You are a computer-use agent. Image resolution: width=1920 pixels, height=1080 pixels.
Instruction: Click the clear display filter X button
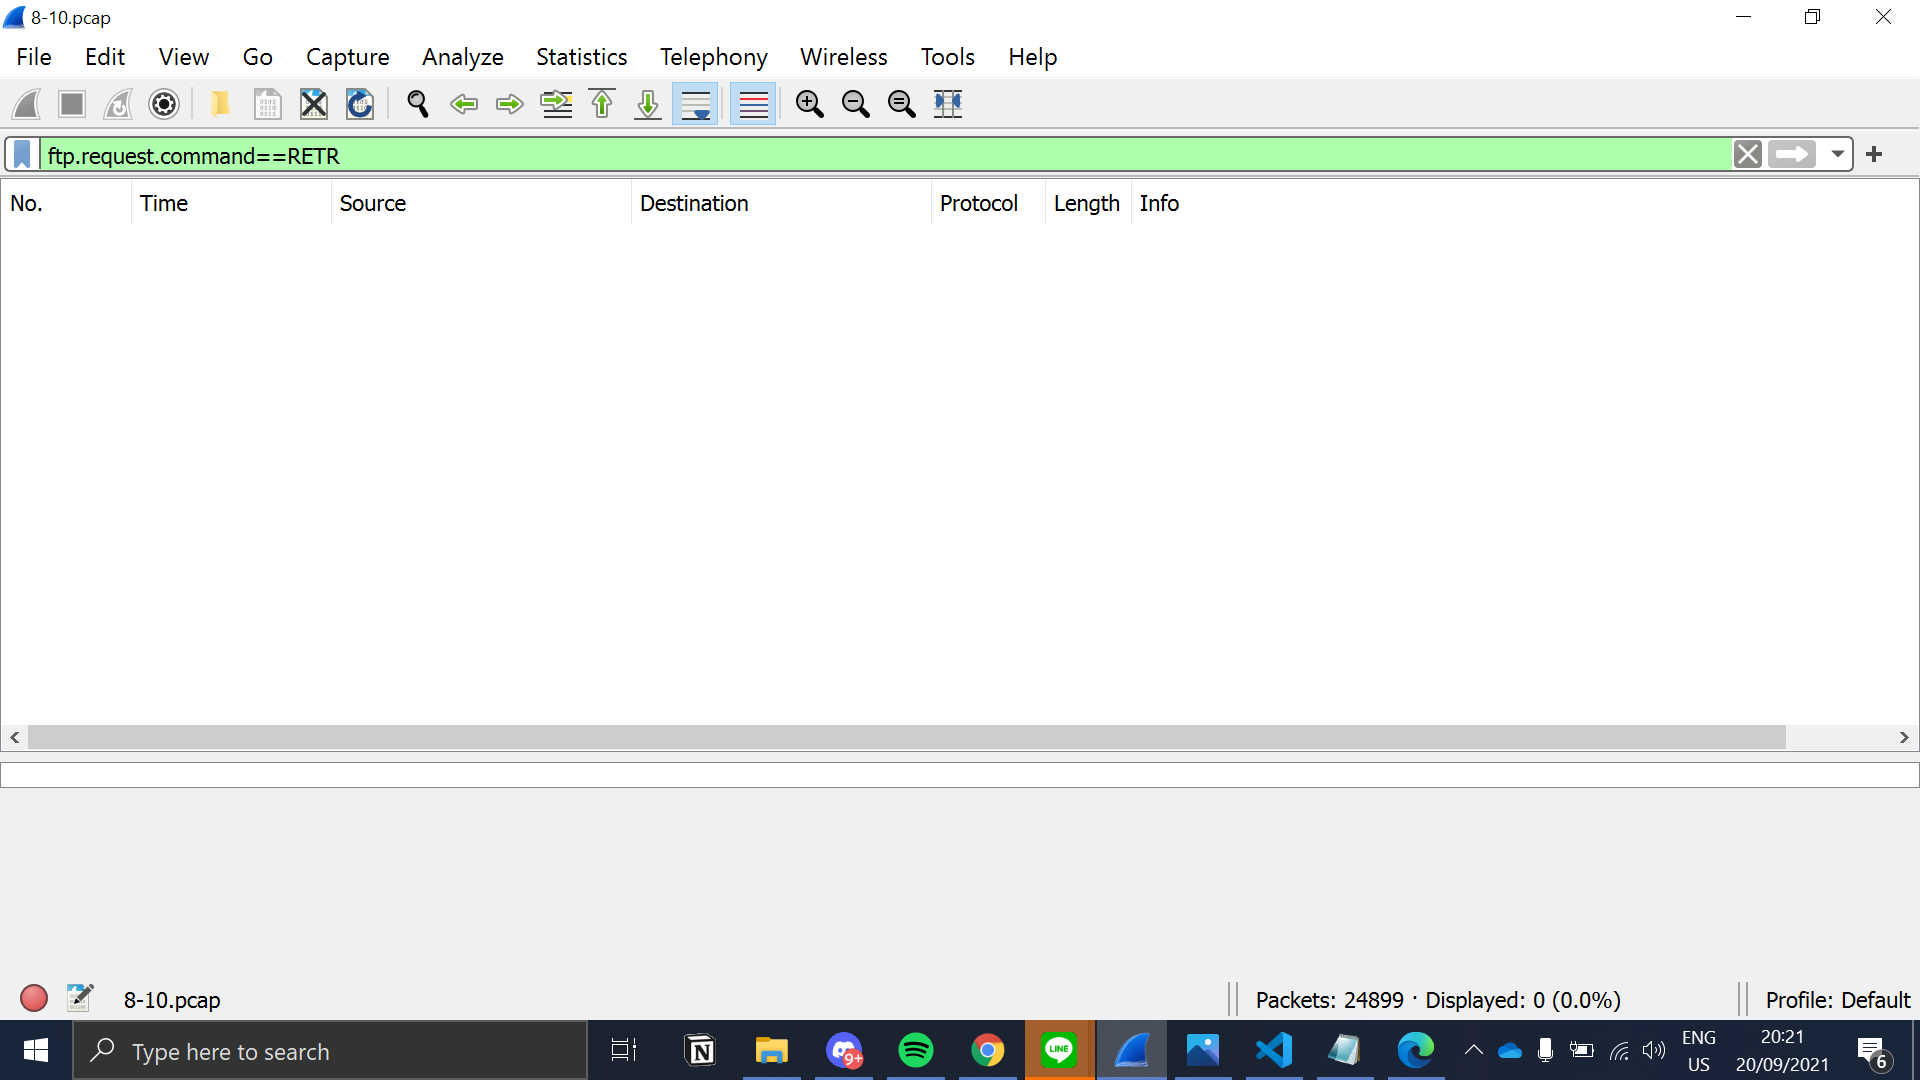pyautogui.click(x=1749, y=156)
